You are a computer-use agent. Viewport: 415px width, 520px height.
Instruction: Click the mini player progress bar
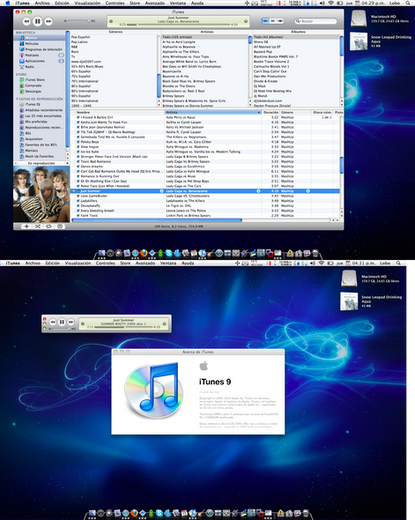click(124, 327)
